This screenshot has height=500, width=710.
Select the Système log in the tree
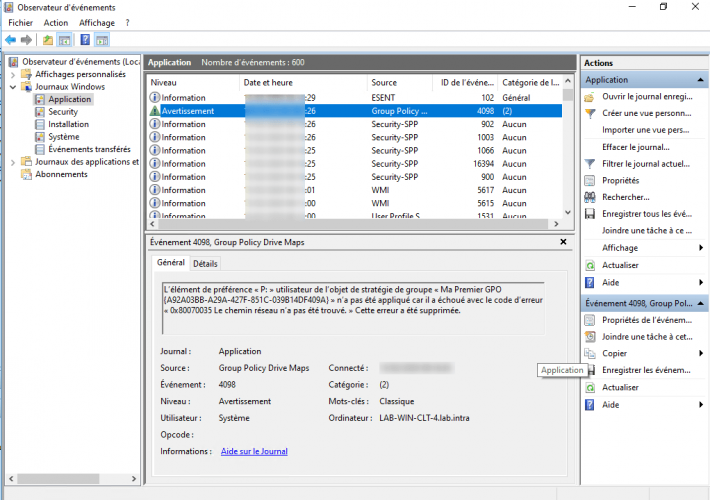click(x=63, y=137)
